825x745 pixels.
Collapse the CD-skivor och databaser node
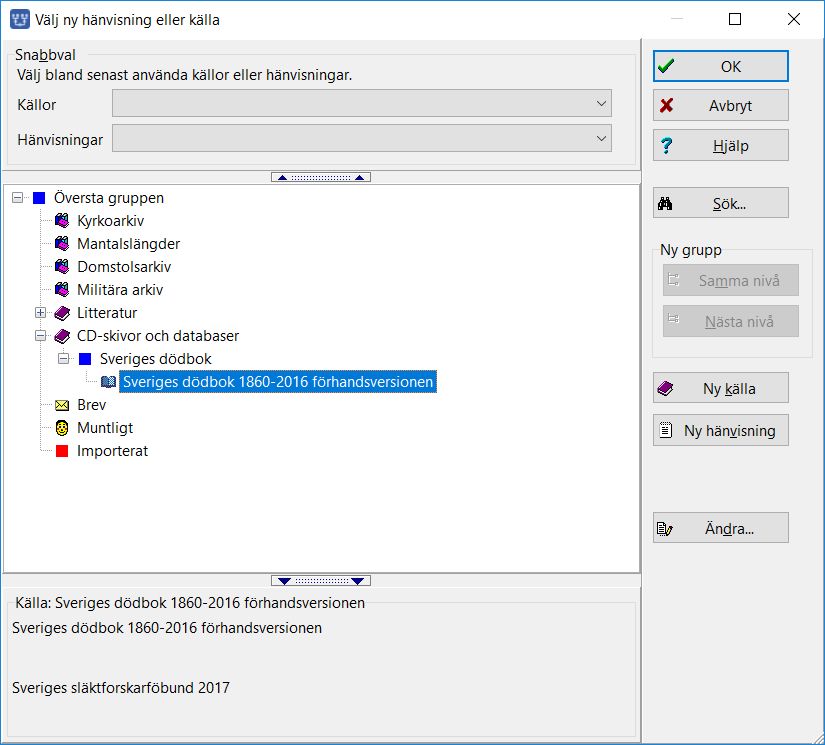pyautogui.click(x=41, y=336)
